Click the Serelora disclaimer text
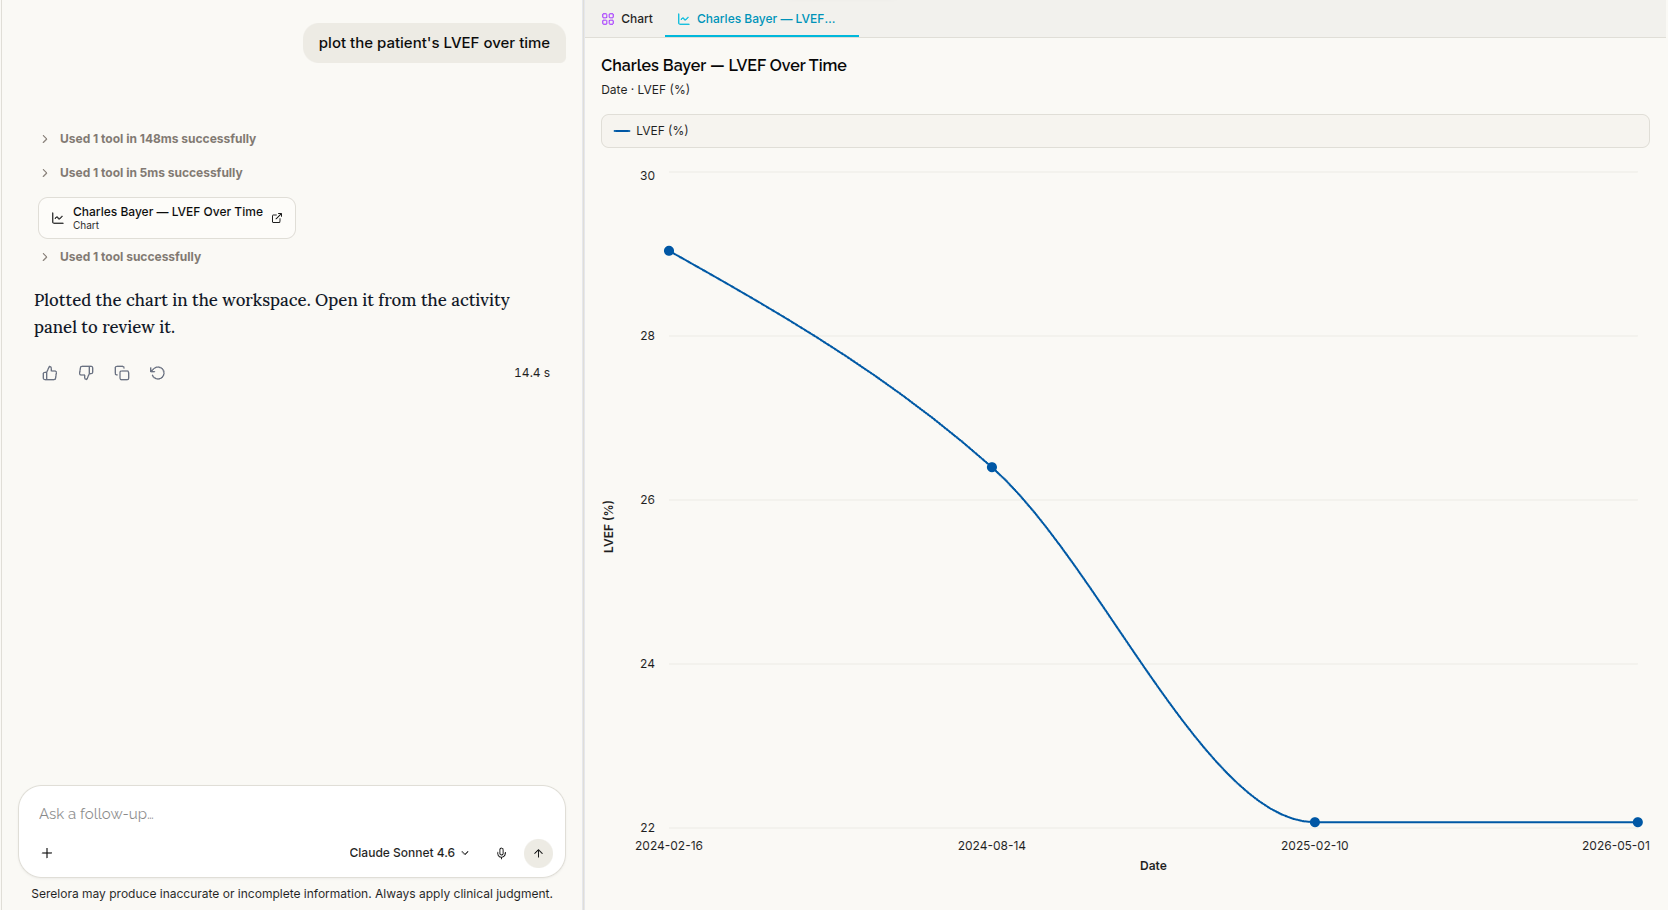Image resolution: width=1668 pixels, height=910 pixels. [292, 894]
